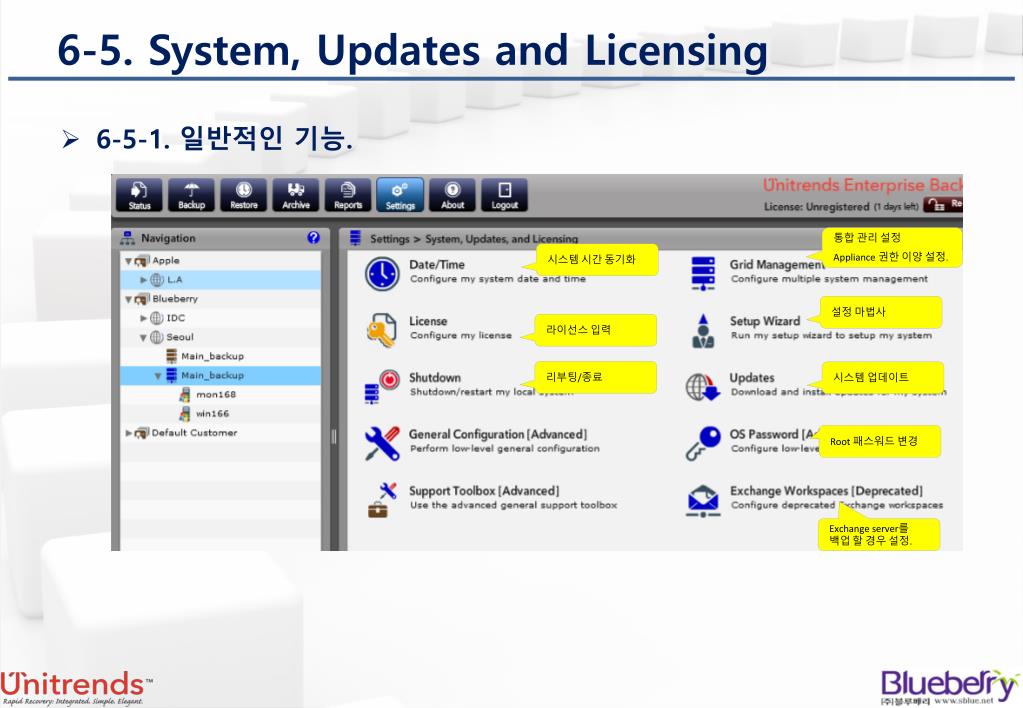Click the Navigation panel header icon

(x=127, y=238)
